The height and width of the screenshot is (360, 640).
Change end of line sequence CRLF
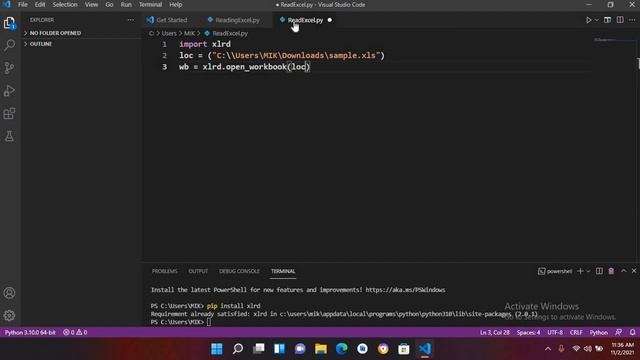coord(576,332)
